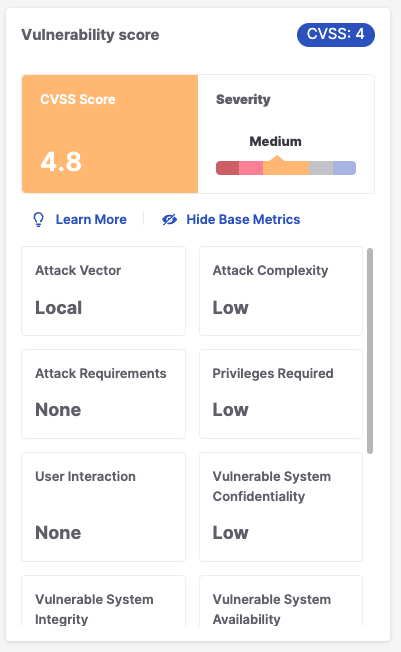Hide Base Metrics via its text link
The width and height of the screenshot is (401, 652).
[x=243, y=220]
